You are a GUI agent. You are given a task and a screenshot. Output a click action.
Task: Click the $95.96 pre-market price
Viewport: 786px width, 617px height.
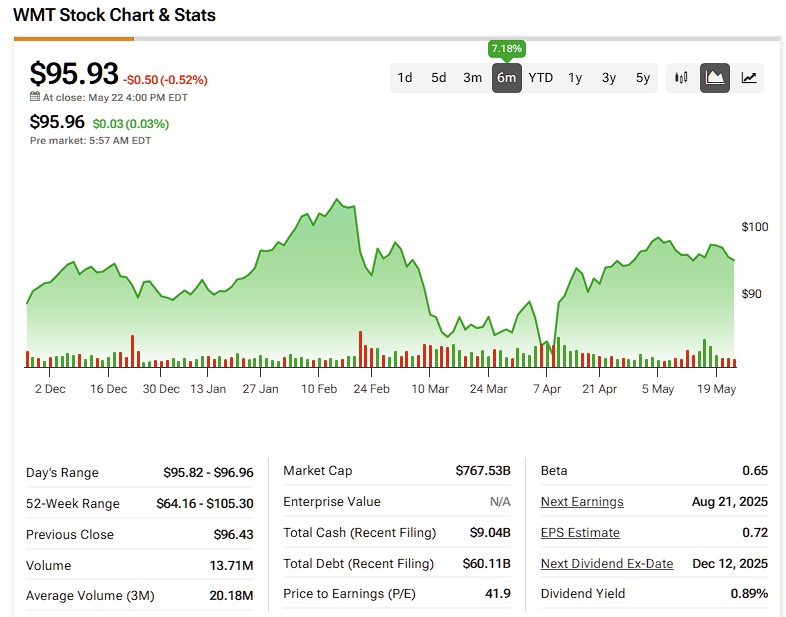(57, 122)
